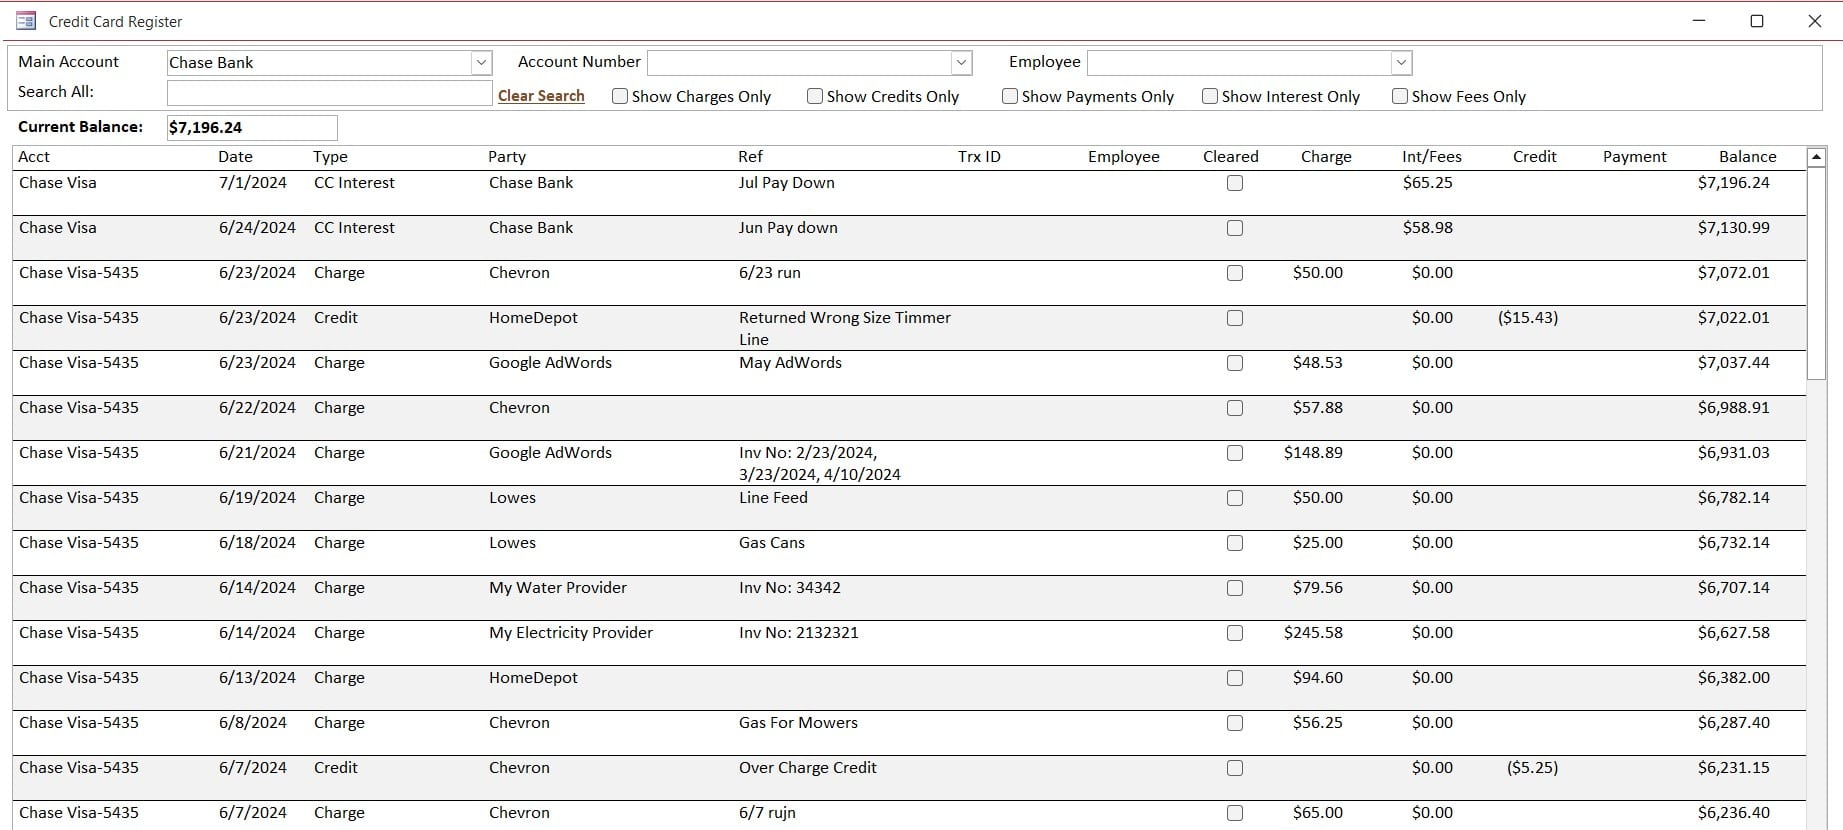Mark Chevron 6/22/2024 charge cleared

tap(1235, 408)
